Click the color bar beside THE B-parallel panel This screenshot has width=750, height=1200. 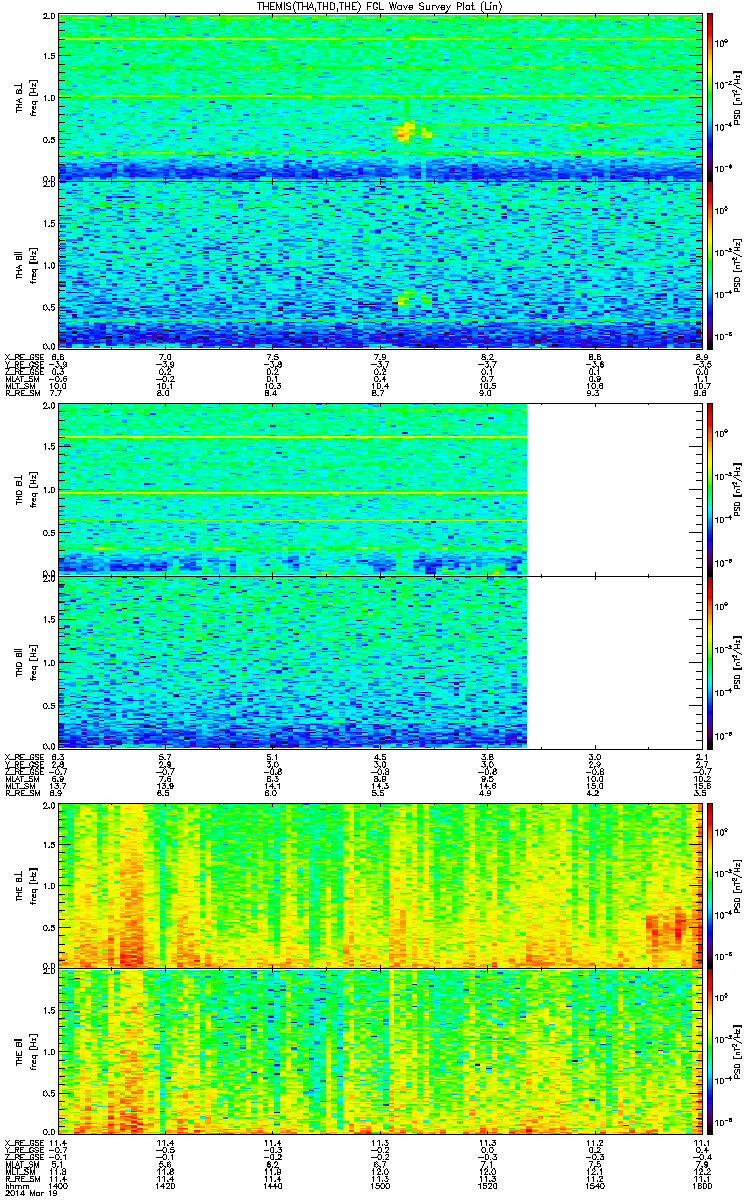[x=710, y=1051]
